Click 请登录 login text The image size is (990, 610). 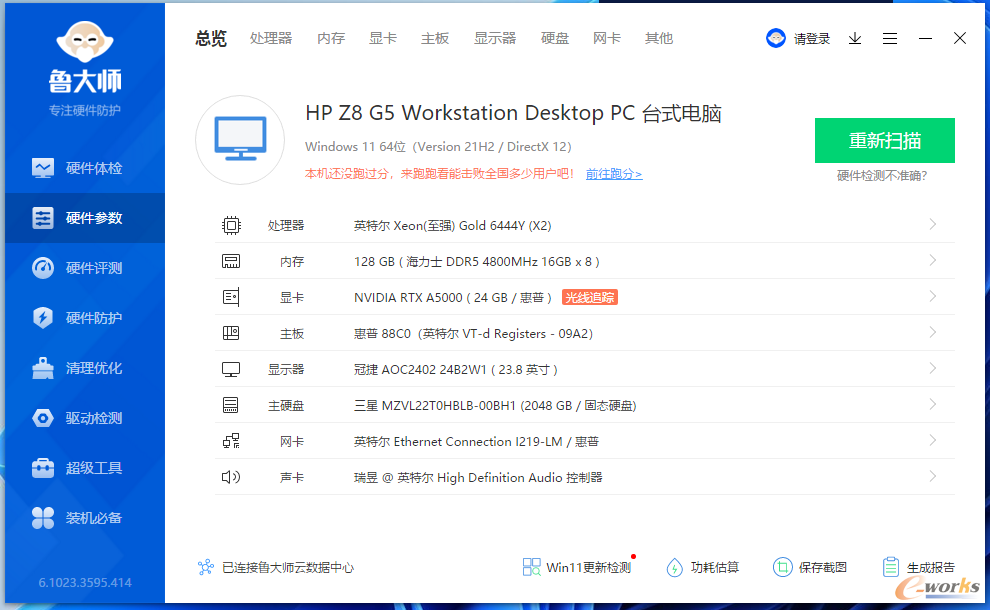[x=812, y=39]
